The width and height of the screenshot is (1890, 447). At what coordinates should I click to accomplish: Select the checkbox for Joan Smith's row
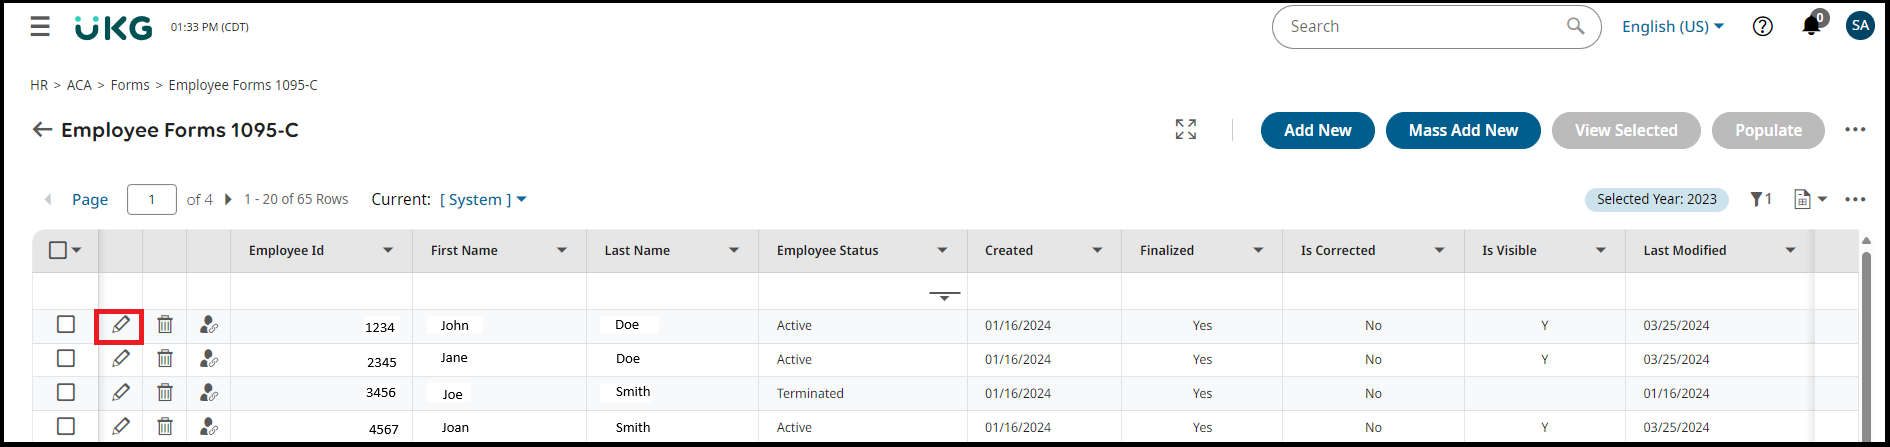tap(66, 426)
